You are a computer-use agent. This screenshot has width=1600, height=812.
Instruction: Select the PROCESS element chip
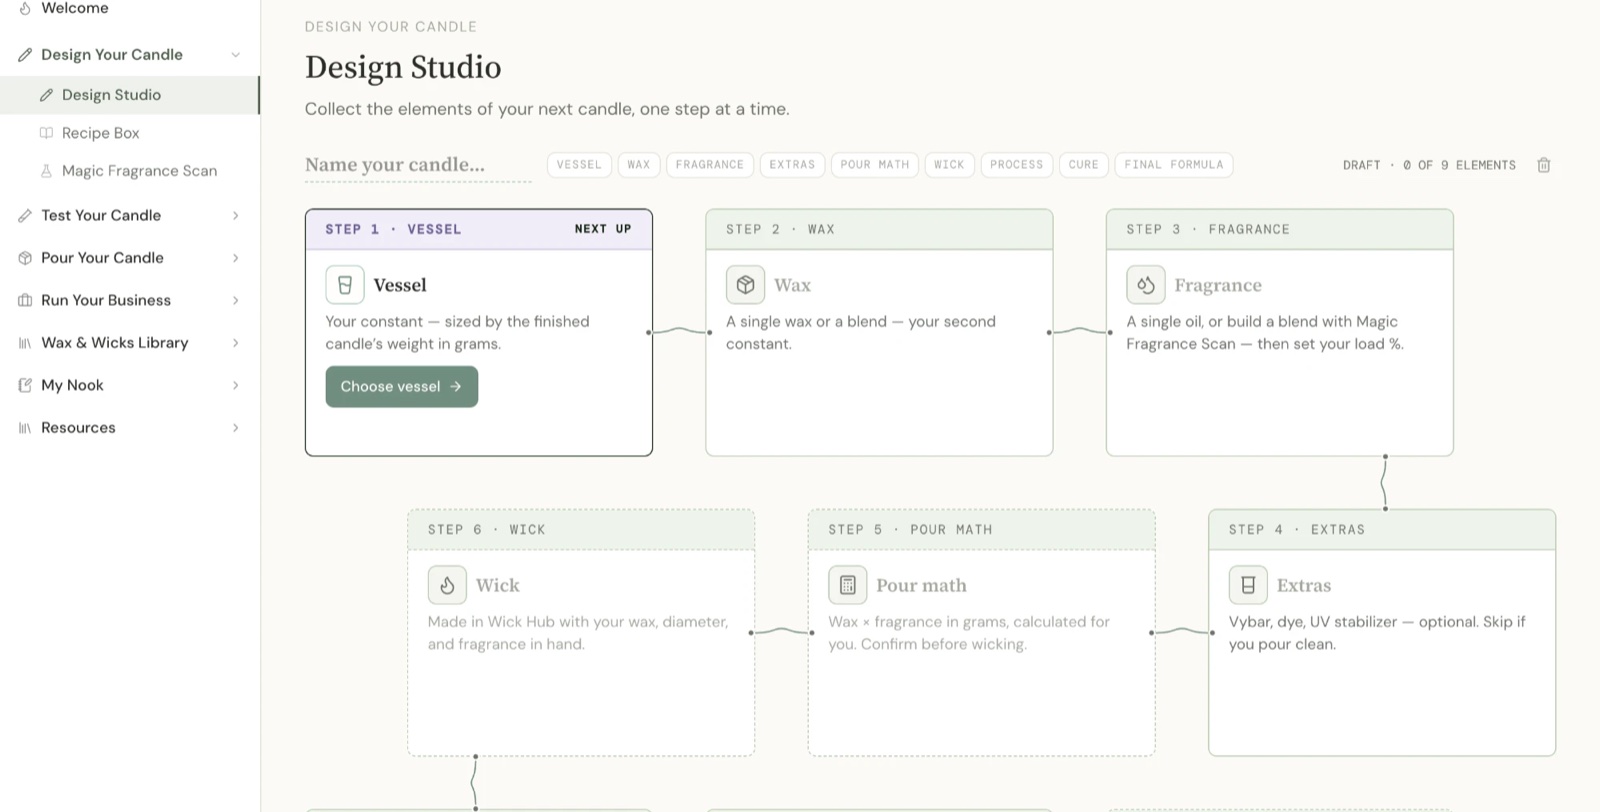(x=1016, y=165)
